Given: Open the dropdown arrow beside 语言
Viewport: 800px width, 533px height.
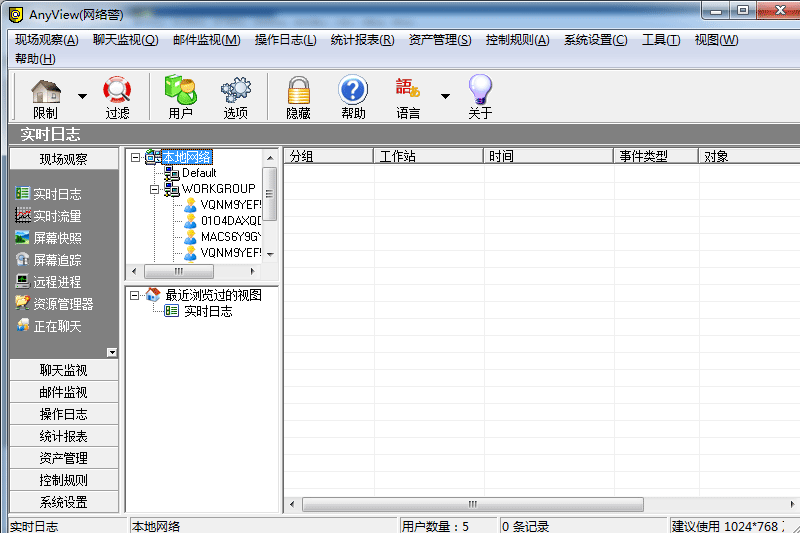Looking at the screenshot, I should [445, 96].
